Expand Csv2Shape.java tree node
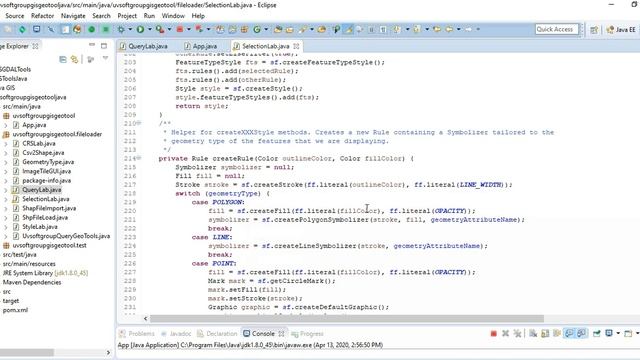Image resolution: width=640 pixels, height=360 pixels. click(x=5, y=153)
